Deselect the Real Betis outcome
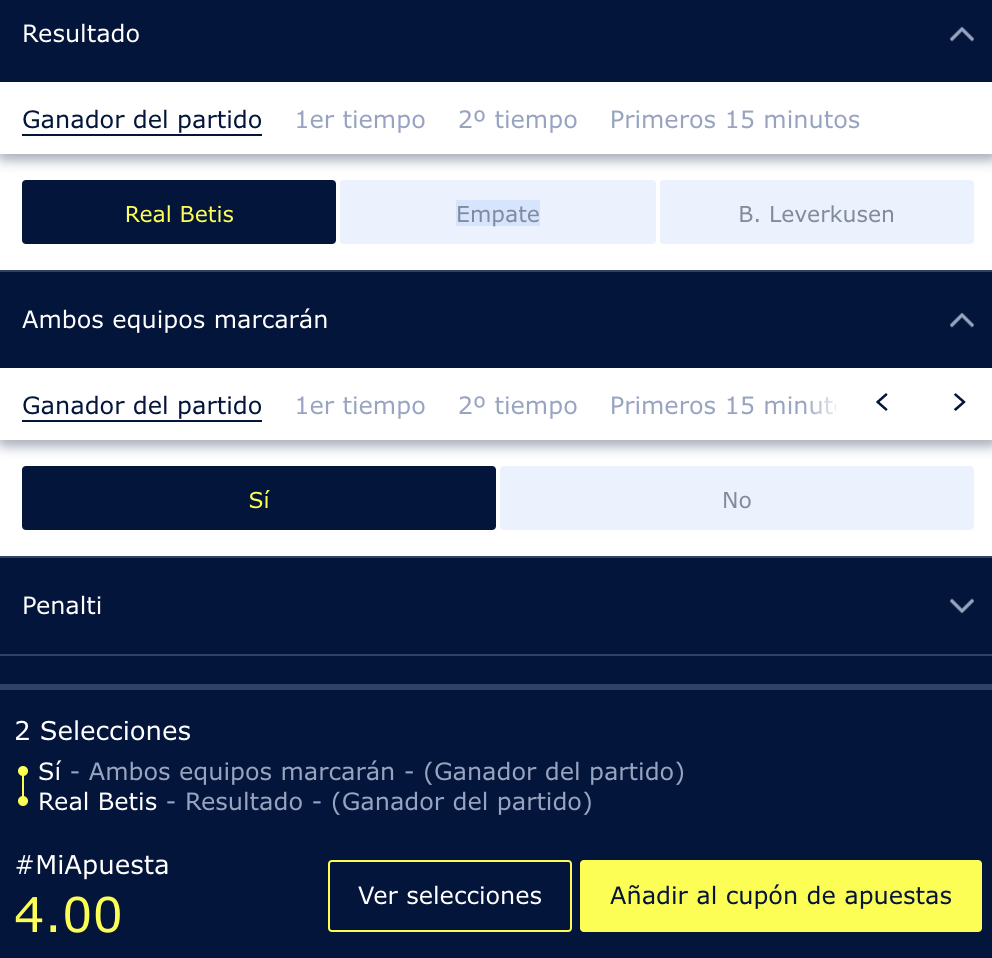The image size is (992, 958). click(179, 212)
